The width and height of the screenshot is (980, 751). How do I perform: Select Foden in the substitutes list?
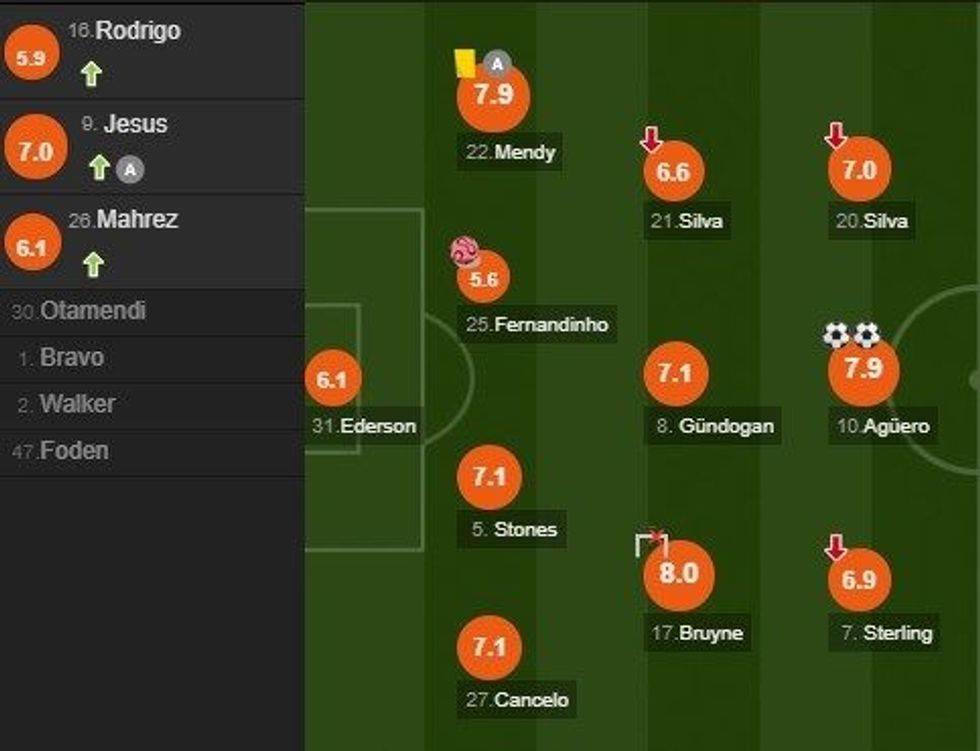coord(74,451)
